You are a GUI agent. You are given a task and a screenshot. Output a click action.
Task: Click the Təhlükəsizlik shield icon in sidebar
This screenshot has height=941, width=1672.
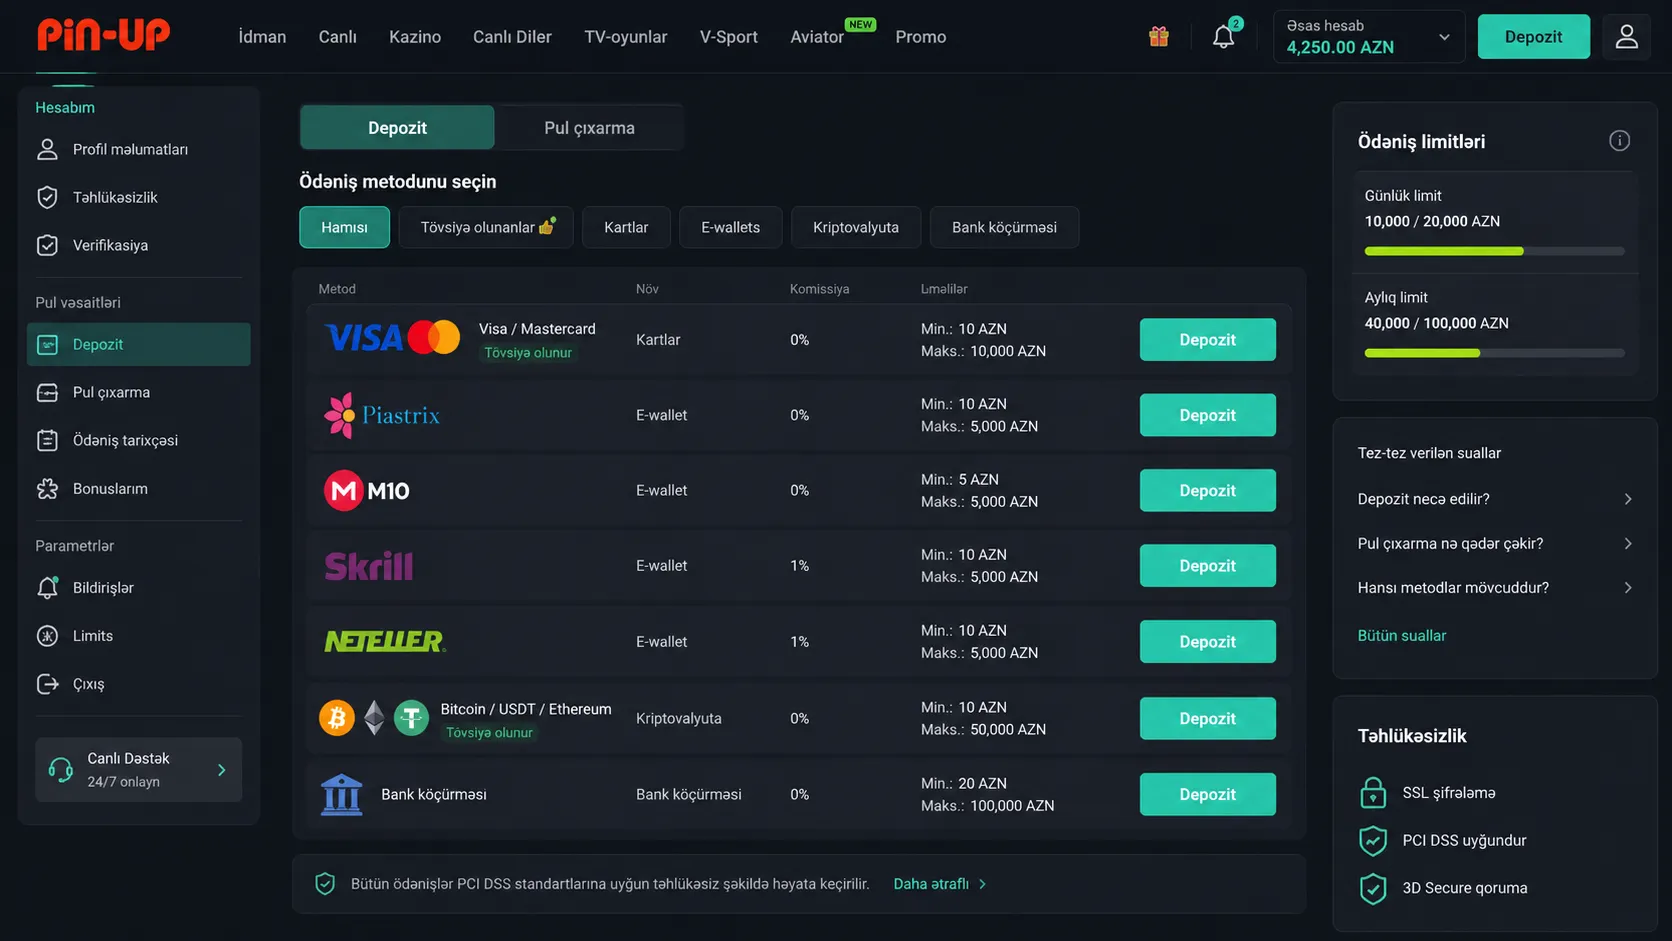click(x=47, y=198)
